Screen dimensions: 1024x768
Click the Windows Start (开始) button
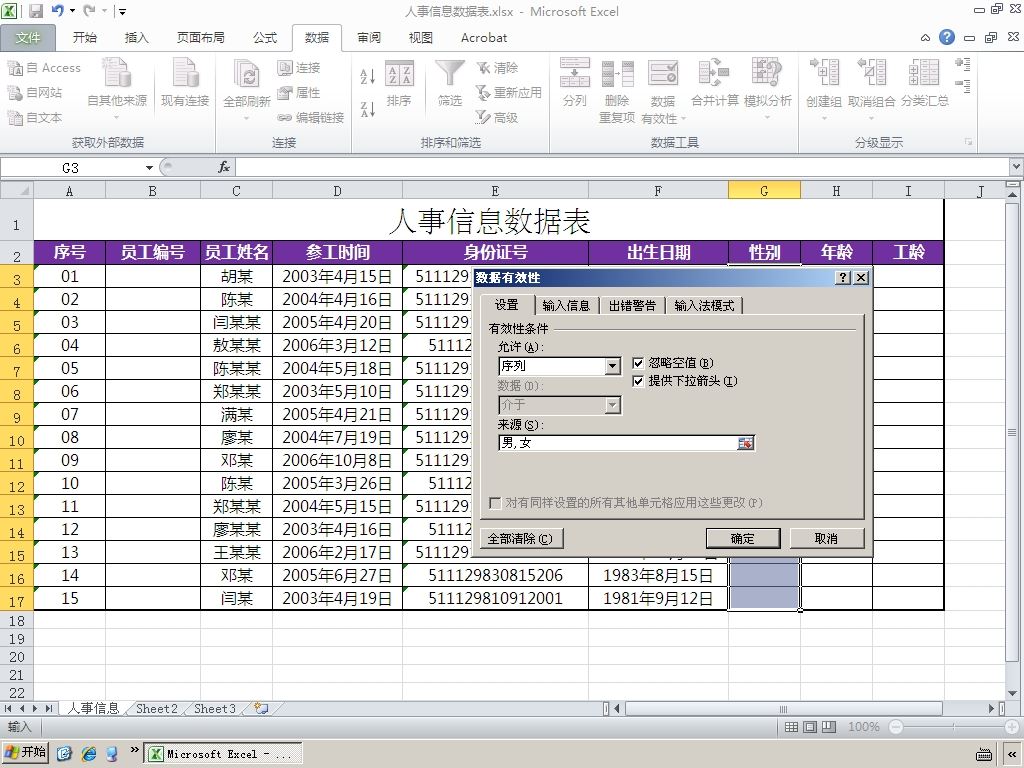[x=25, y=753]
